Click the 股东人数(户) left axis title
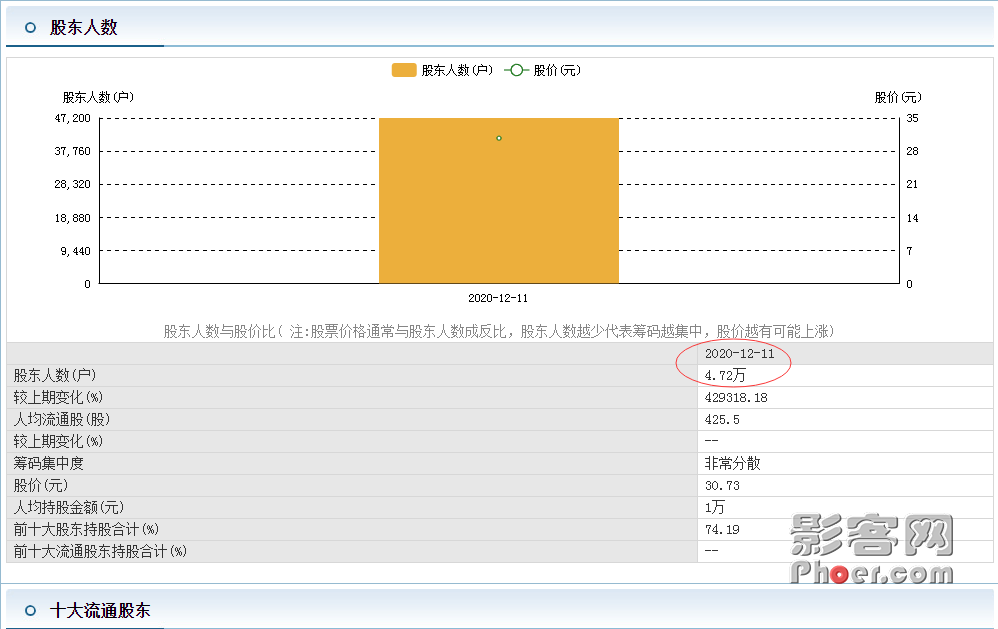This screenshot has height=629, width=998. click(98, 97)
